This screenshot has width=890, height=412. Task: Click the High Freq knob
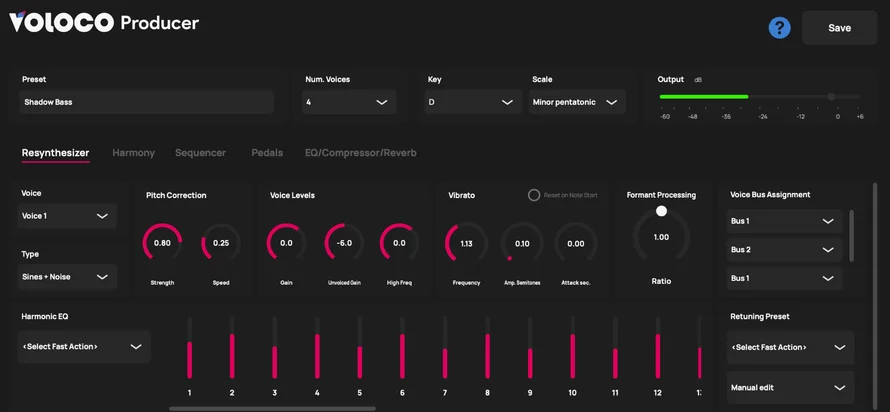coord(400,243)
